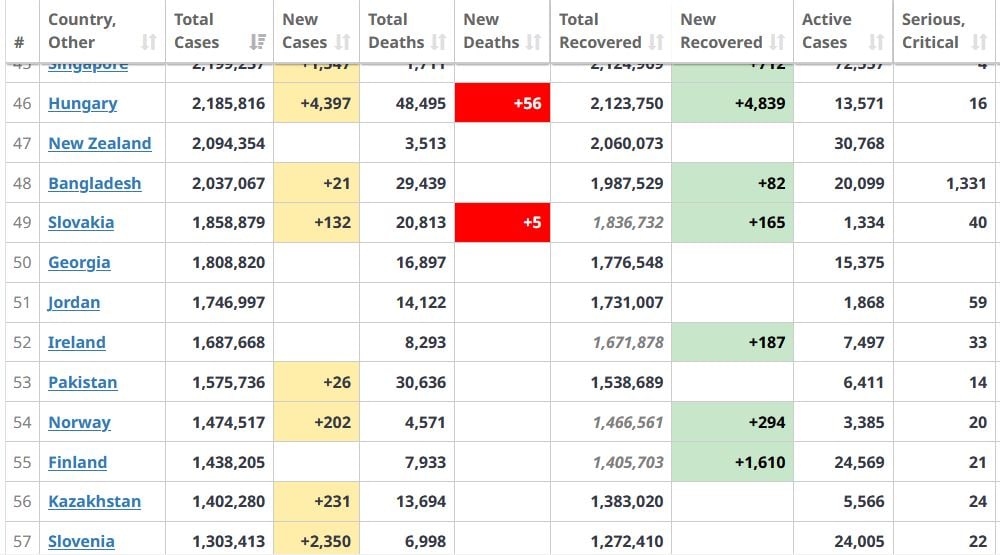
Task: Select Norway's +294 new recovered cell
Action: coord(732,422)
